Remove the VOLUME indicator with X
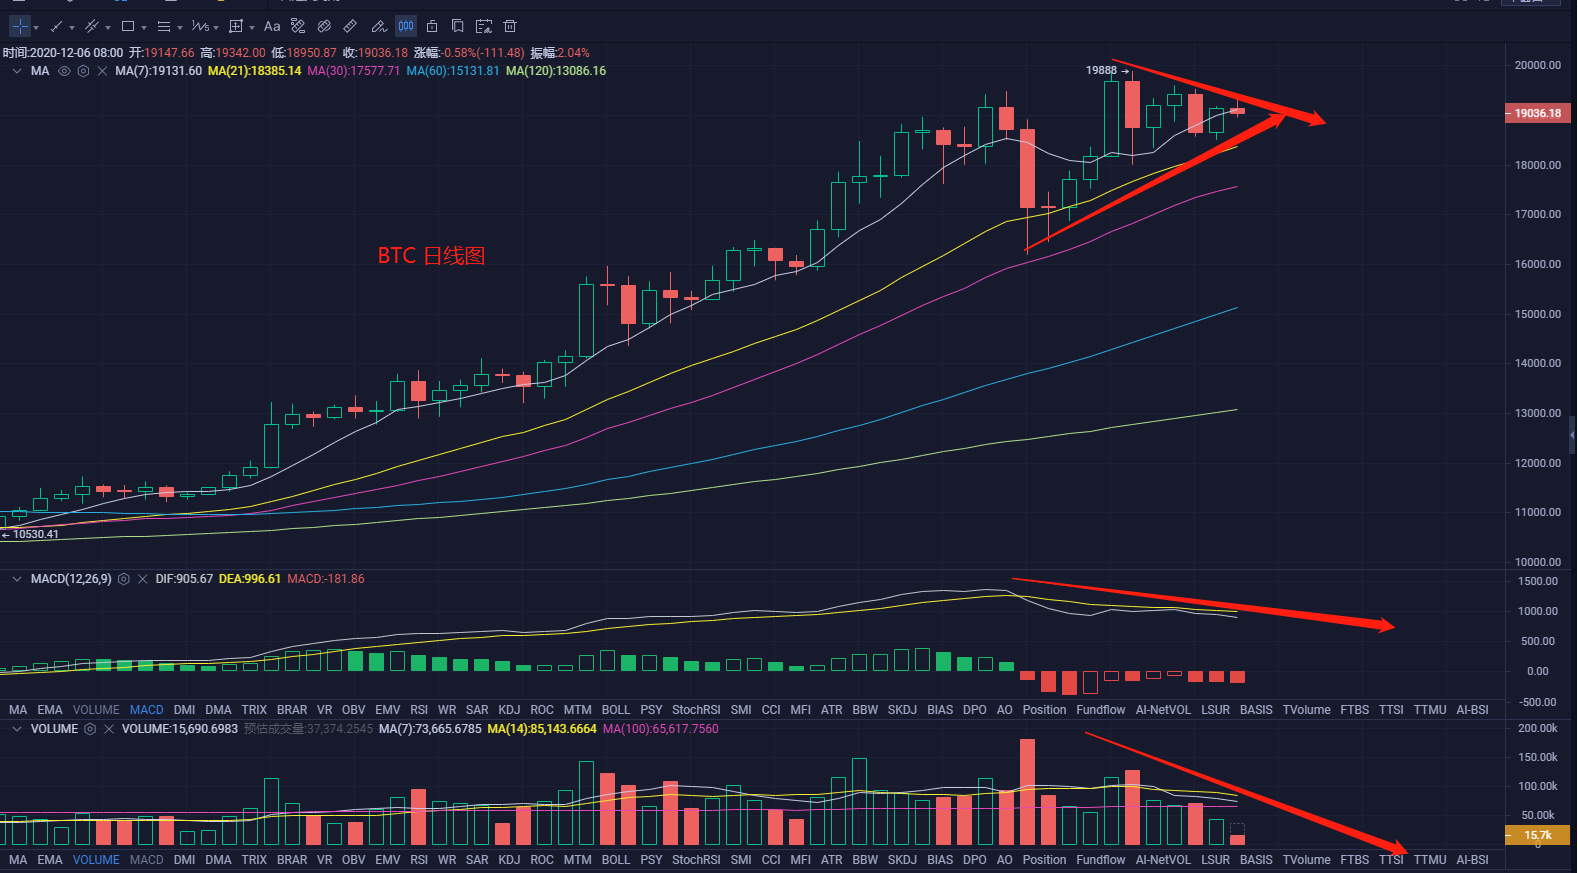Viewport: 1578px width, 873px height. pos(109,729)
